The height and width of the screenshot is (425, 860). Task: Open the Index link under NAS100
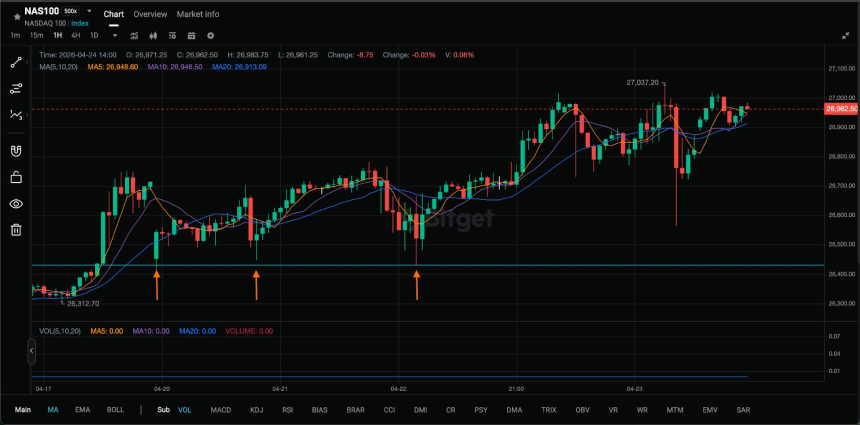point(80,24)
